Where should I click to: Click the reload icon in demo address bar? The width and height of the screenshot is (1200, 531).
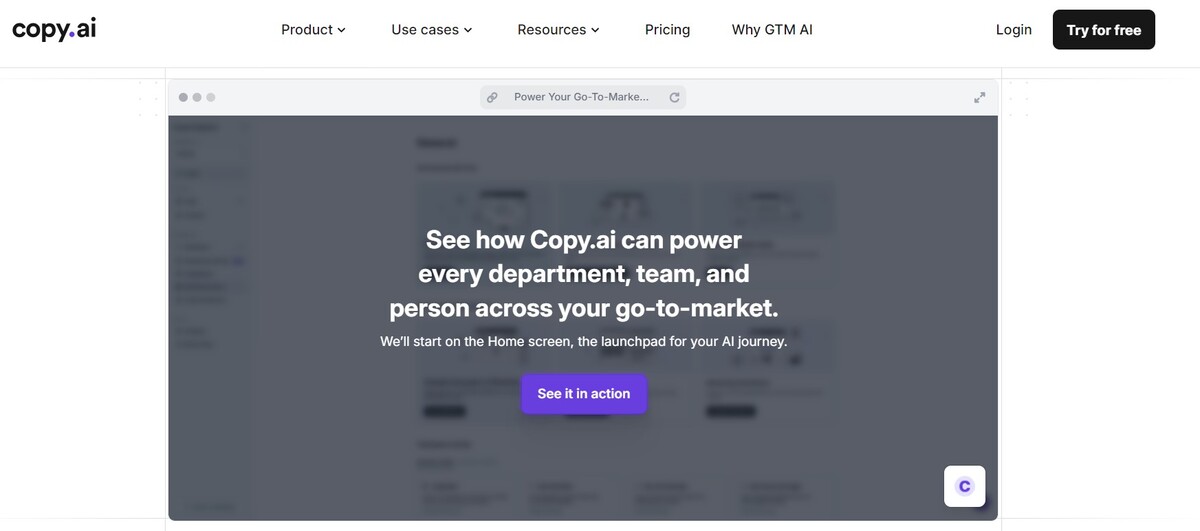(x=675, y=97)
